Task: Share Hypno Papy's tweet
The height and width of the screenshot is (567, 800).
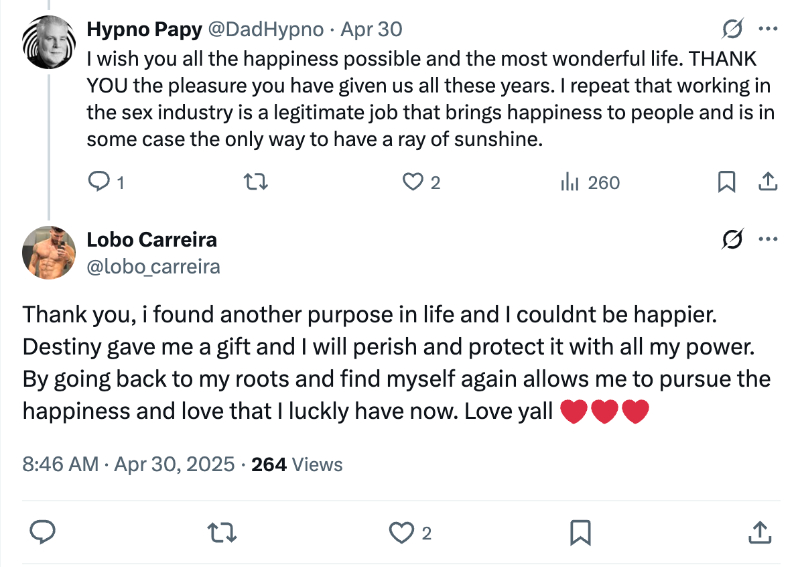Action: (767, 182)
